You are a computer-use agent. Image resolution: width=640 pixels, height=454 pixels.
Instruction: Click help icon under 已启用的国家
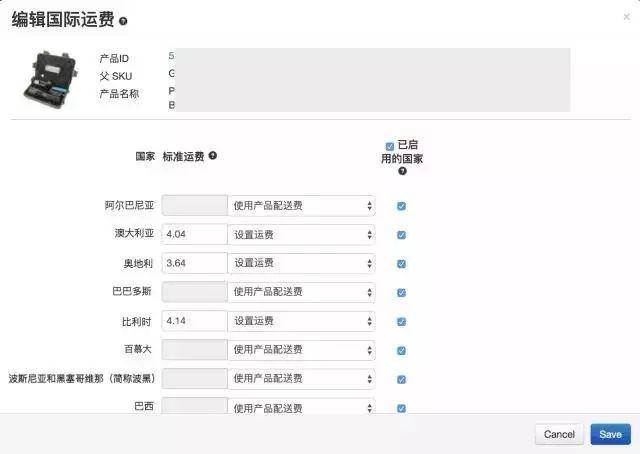click(402, 171)
